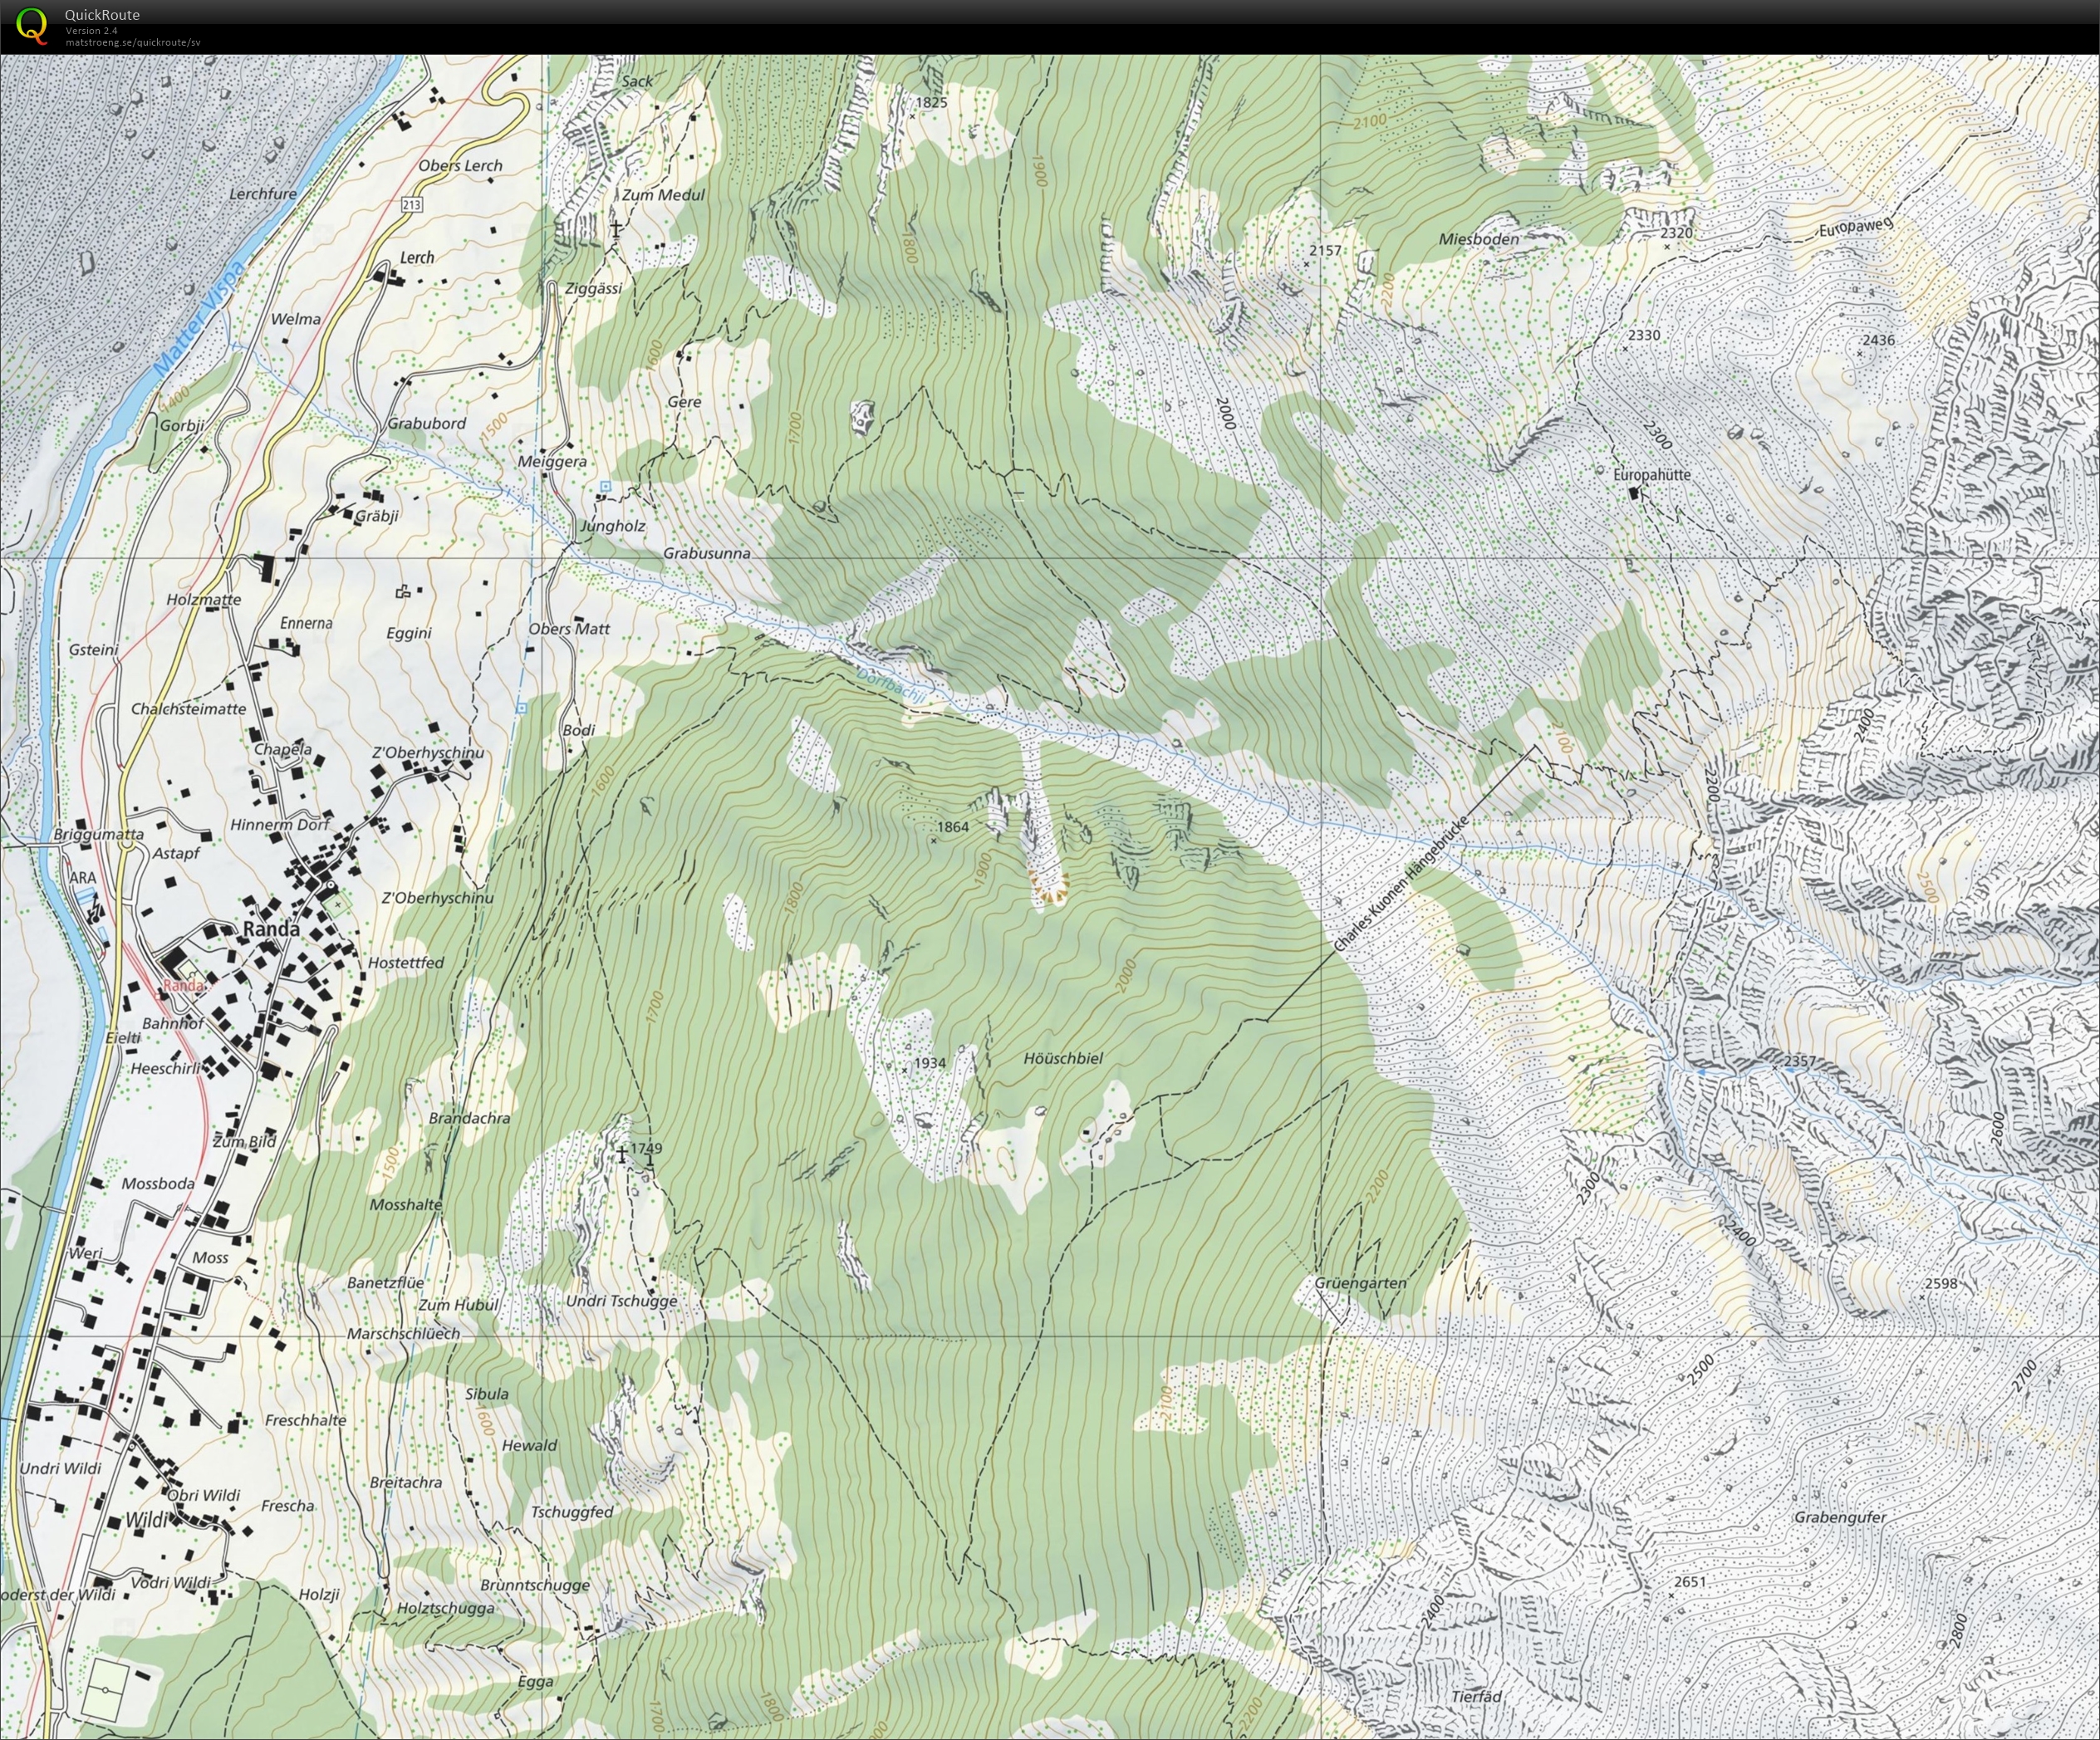Click the Welma label

[x=296, y=319]
